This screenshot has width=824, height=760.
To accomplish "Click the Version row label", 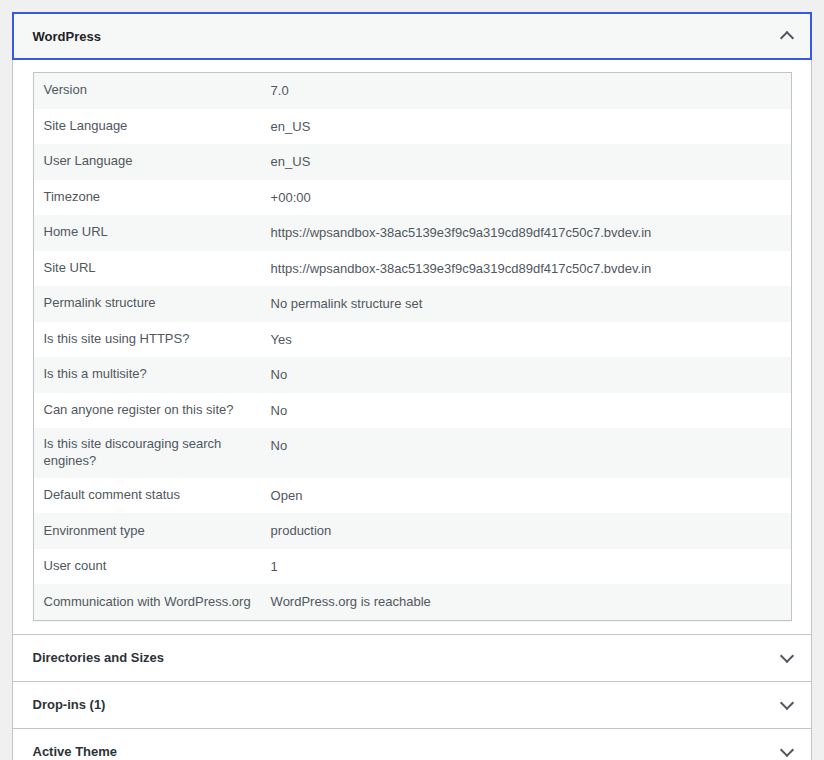I will point(65,90).
